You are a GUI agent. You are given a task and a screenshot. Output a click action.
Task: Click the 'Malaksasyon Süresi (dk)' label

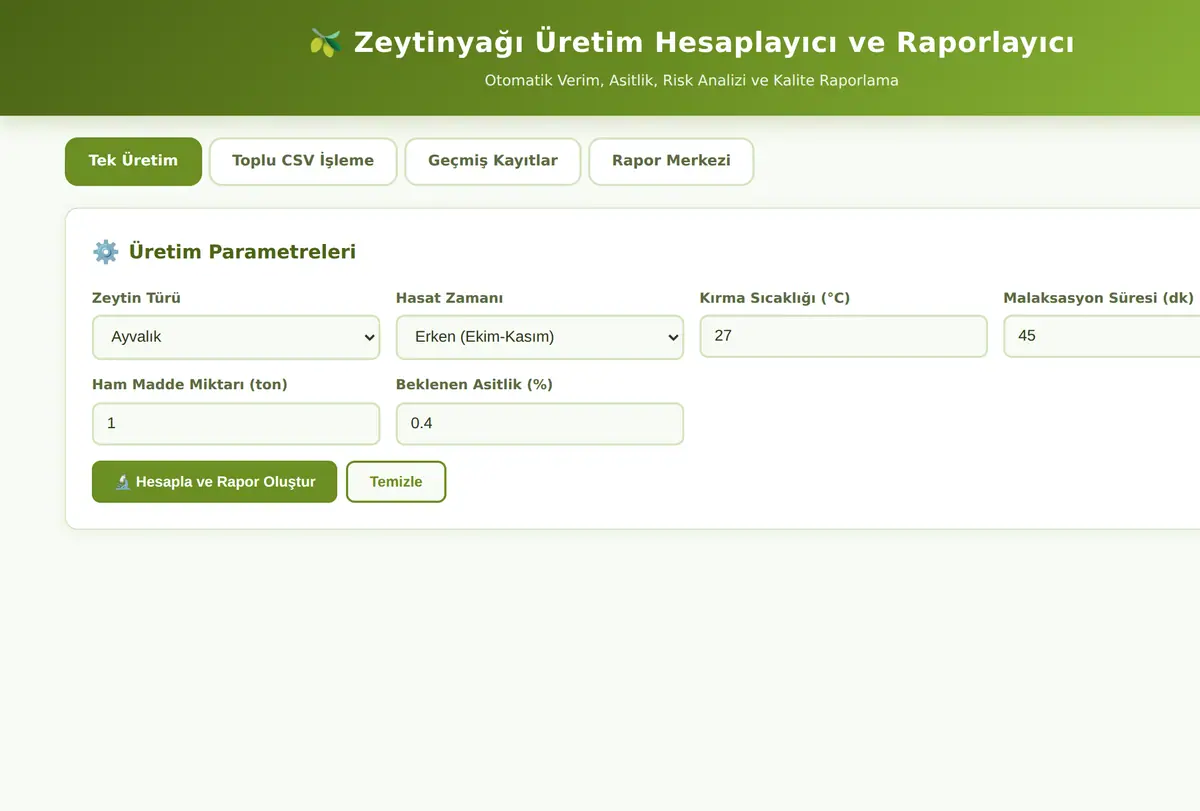(x=1099, y=298)
